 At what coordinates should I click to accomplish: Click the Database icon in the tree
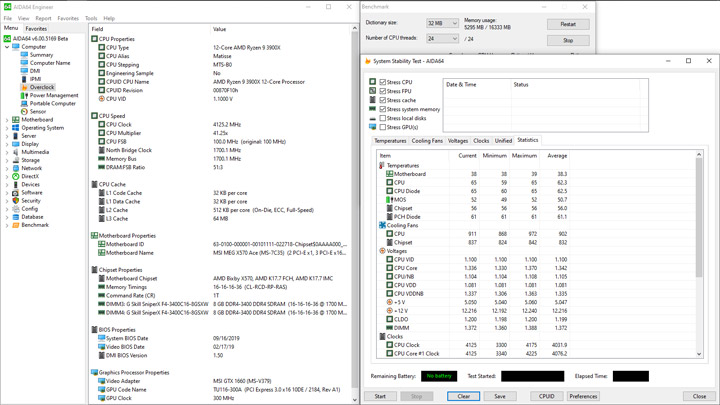16,217
